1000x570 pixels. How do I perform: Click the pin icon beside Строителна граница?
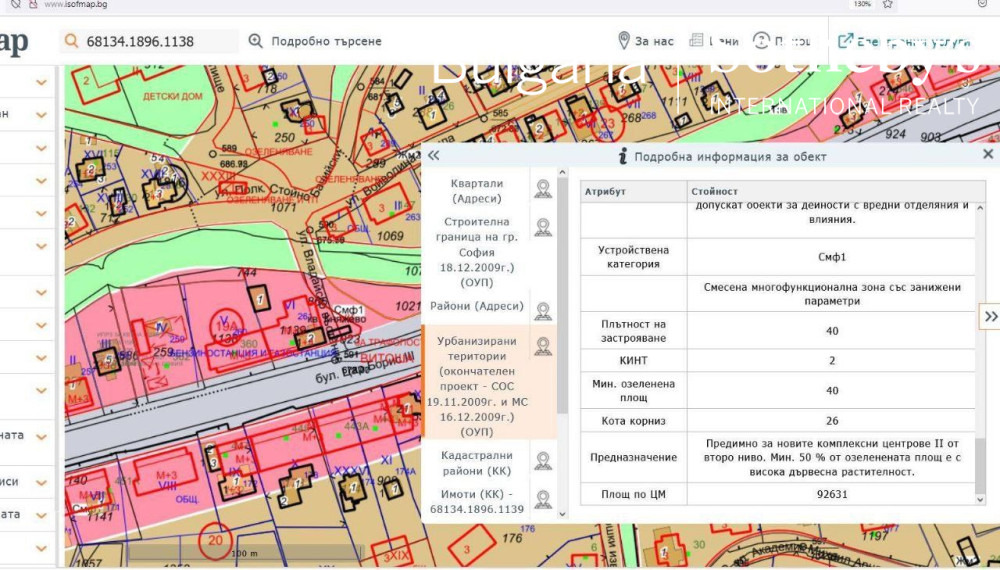coord(542,227)
